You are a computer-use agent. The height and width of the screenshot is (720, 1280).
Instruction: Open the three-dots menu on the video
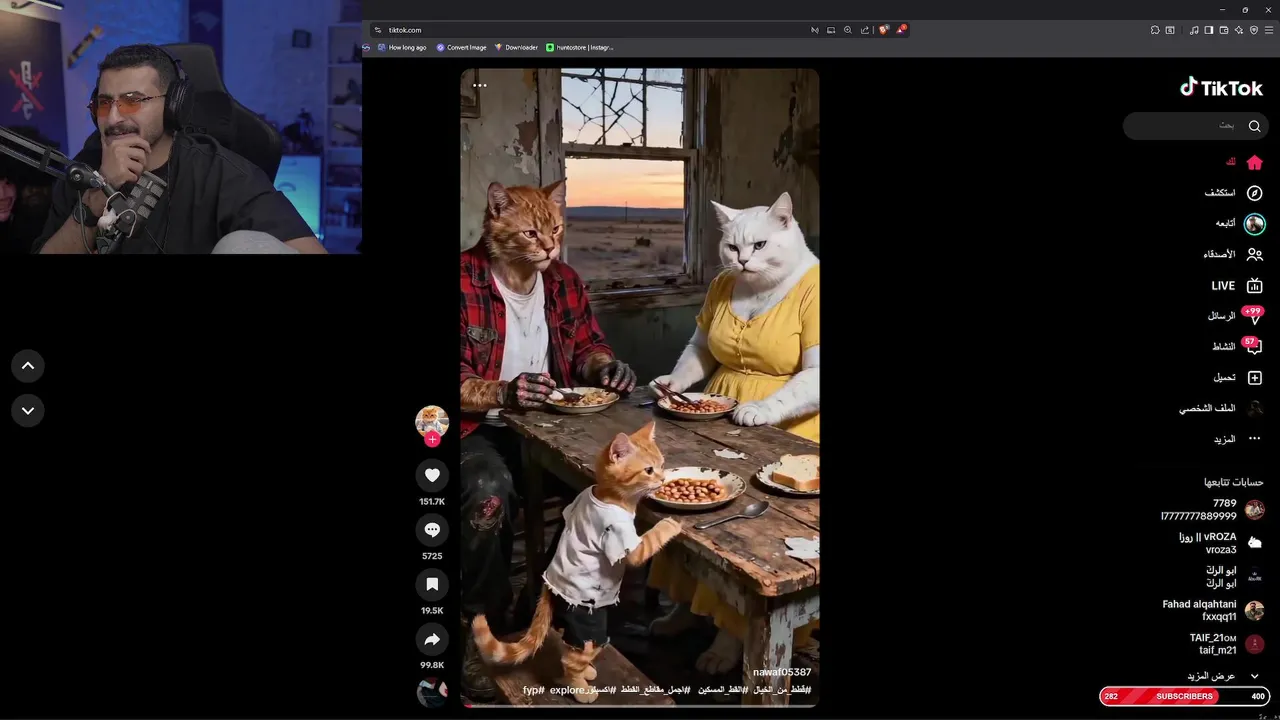pyautogui.click(x=480, y=85)
